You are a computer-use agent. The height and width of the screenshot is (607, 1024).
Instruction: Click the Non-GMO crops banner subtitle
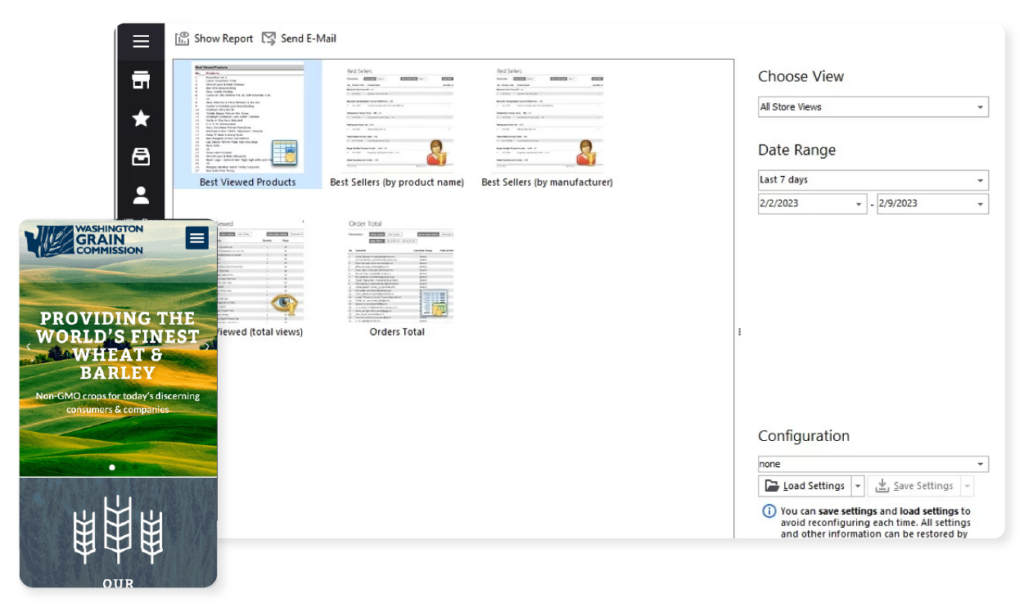[118, 402]
